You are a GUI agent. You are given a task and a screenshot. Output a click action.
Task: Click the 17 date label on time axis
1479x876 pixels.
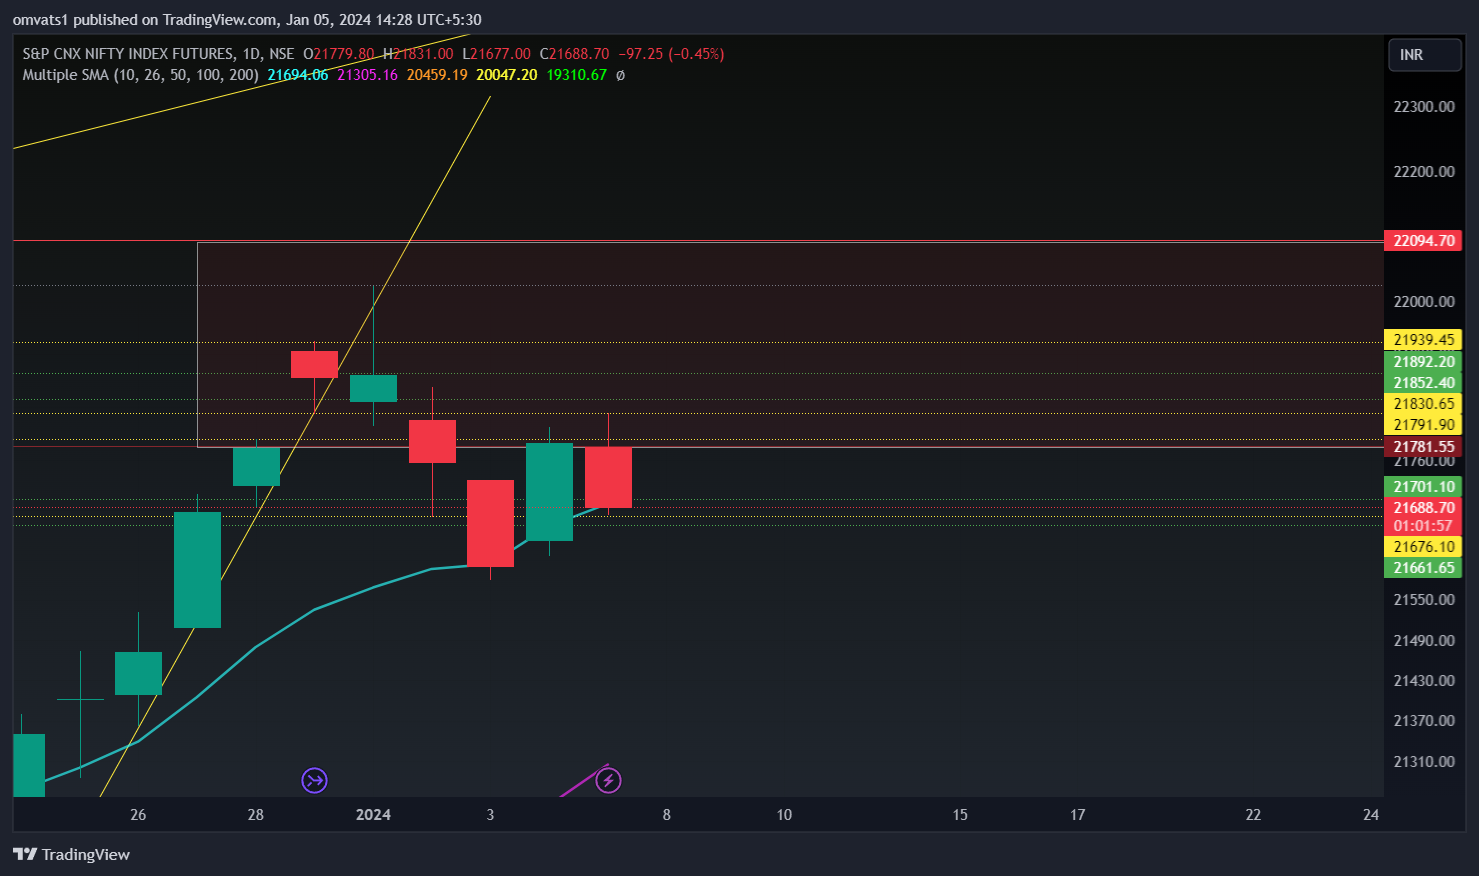(x=1078, y=815)
